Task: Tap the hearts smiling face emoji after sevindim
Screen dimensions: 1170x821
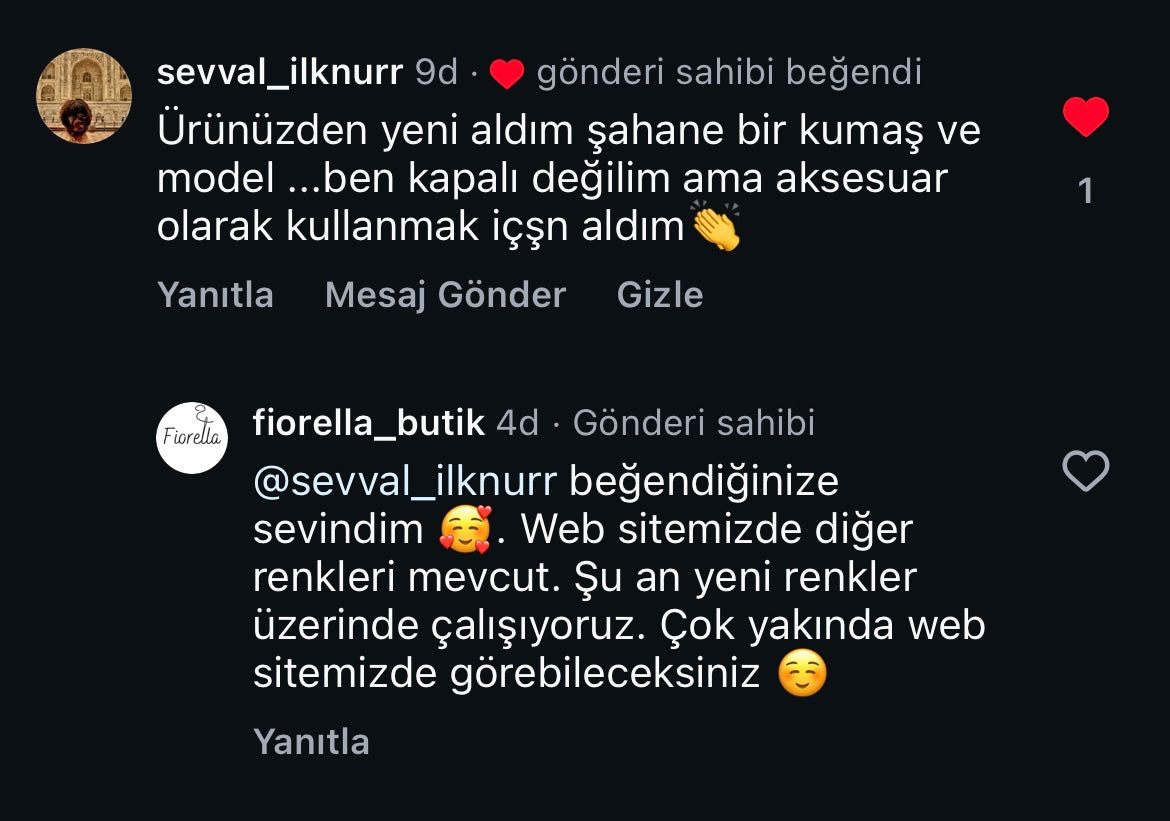Action: coord(466,530)
